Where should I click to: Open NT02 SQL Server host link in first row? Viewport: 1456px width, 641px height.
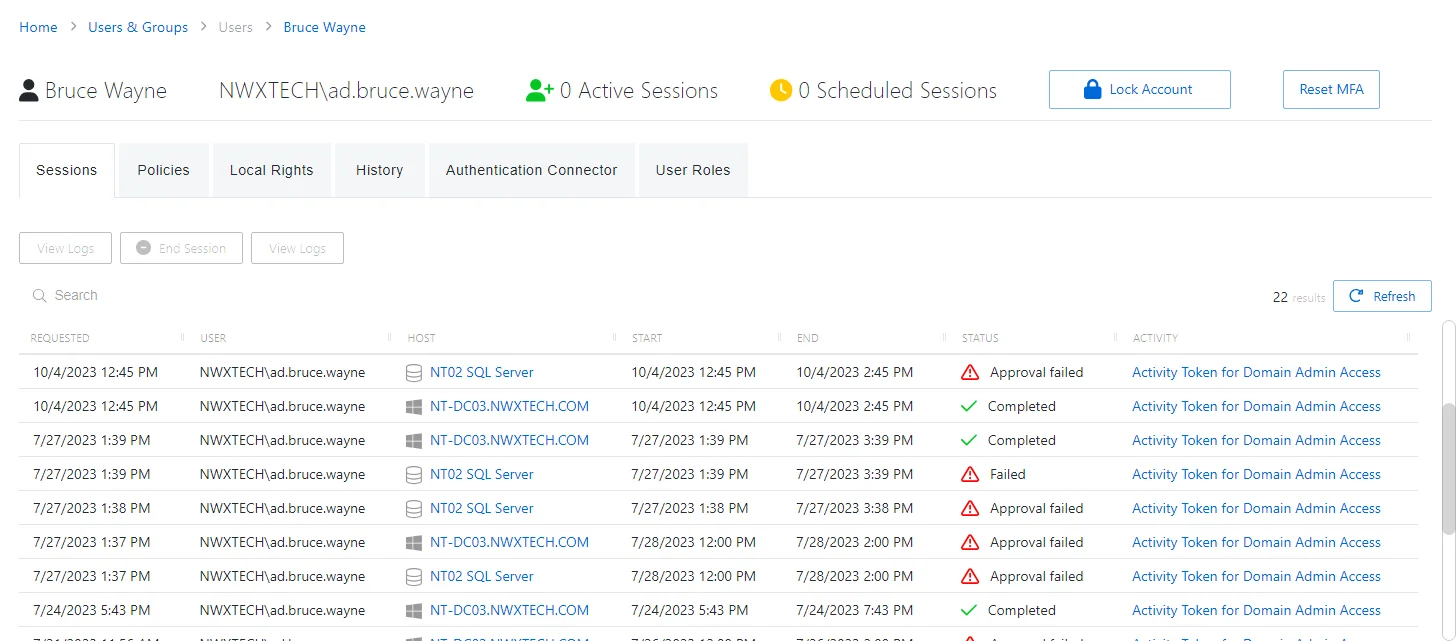[482, 372]
